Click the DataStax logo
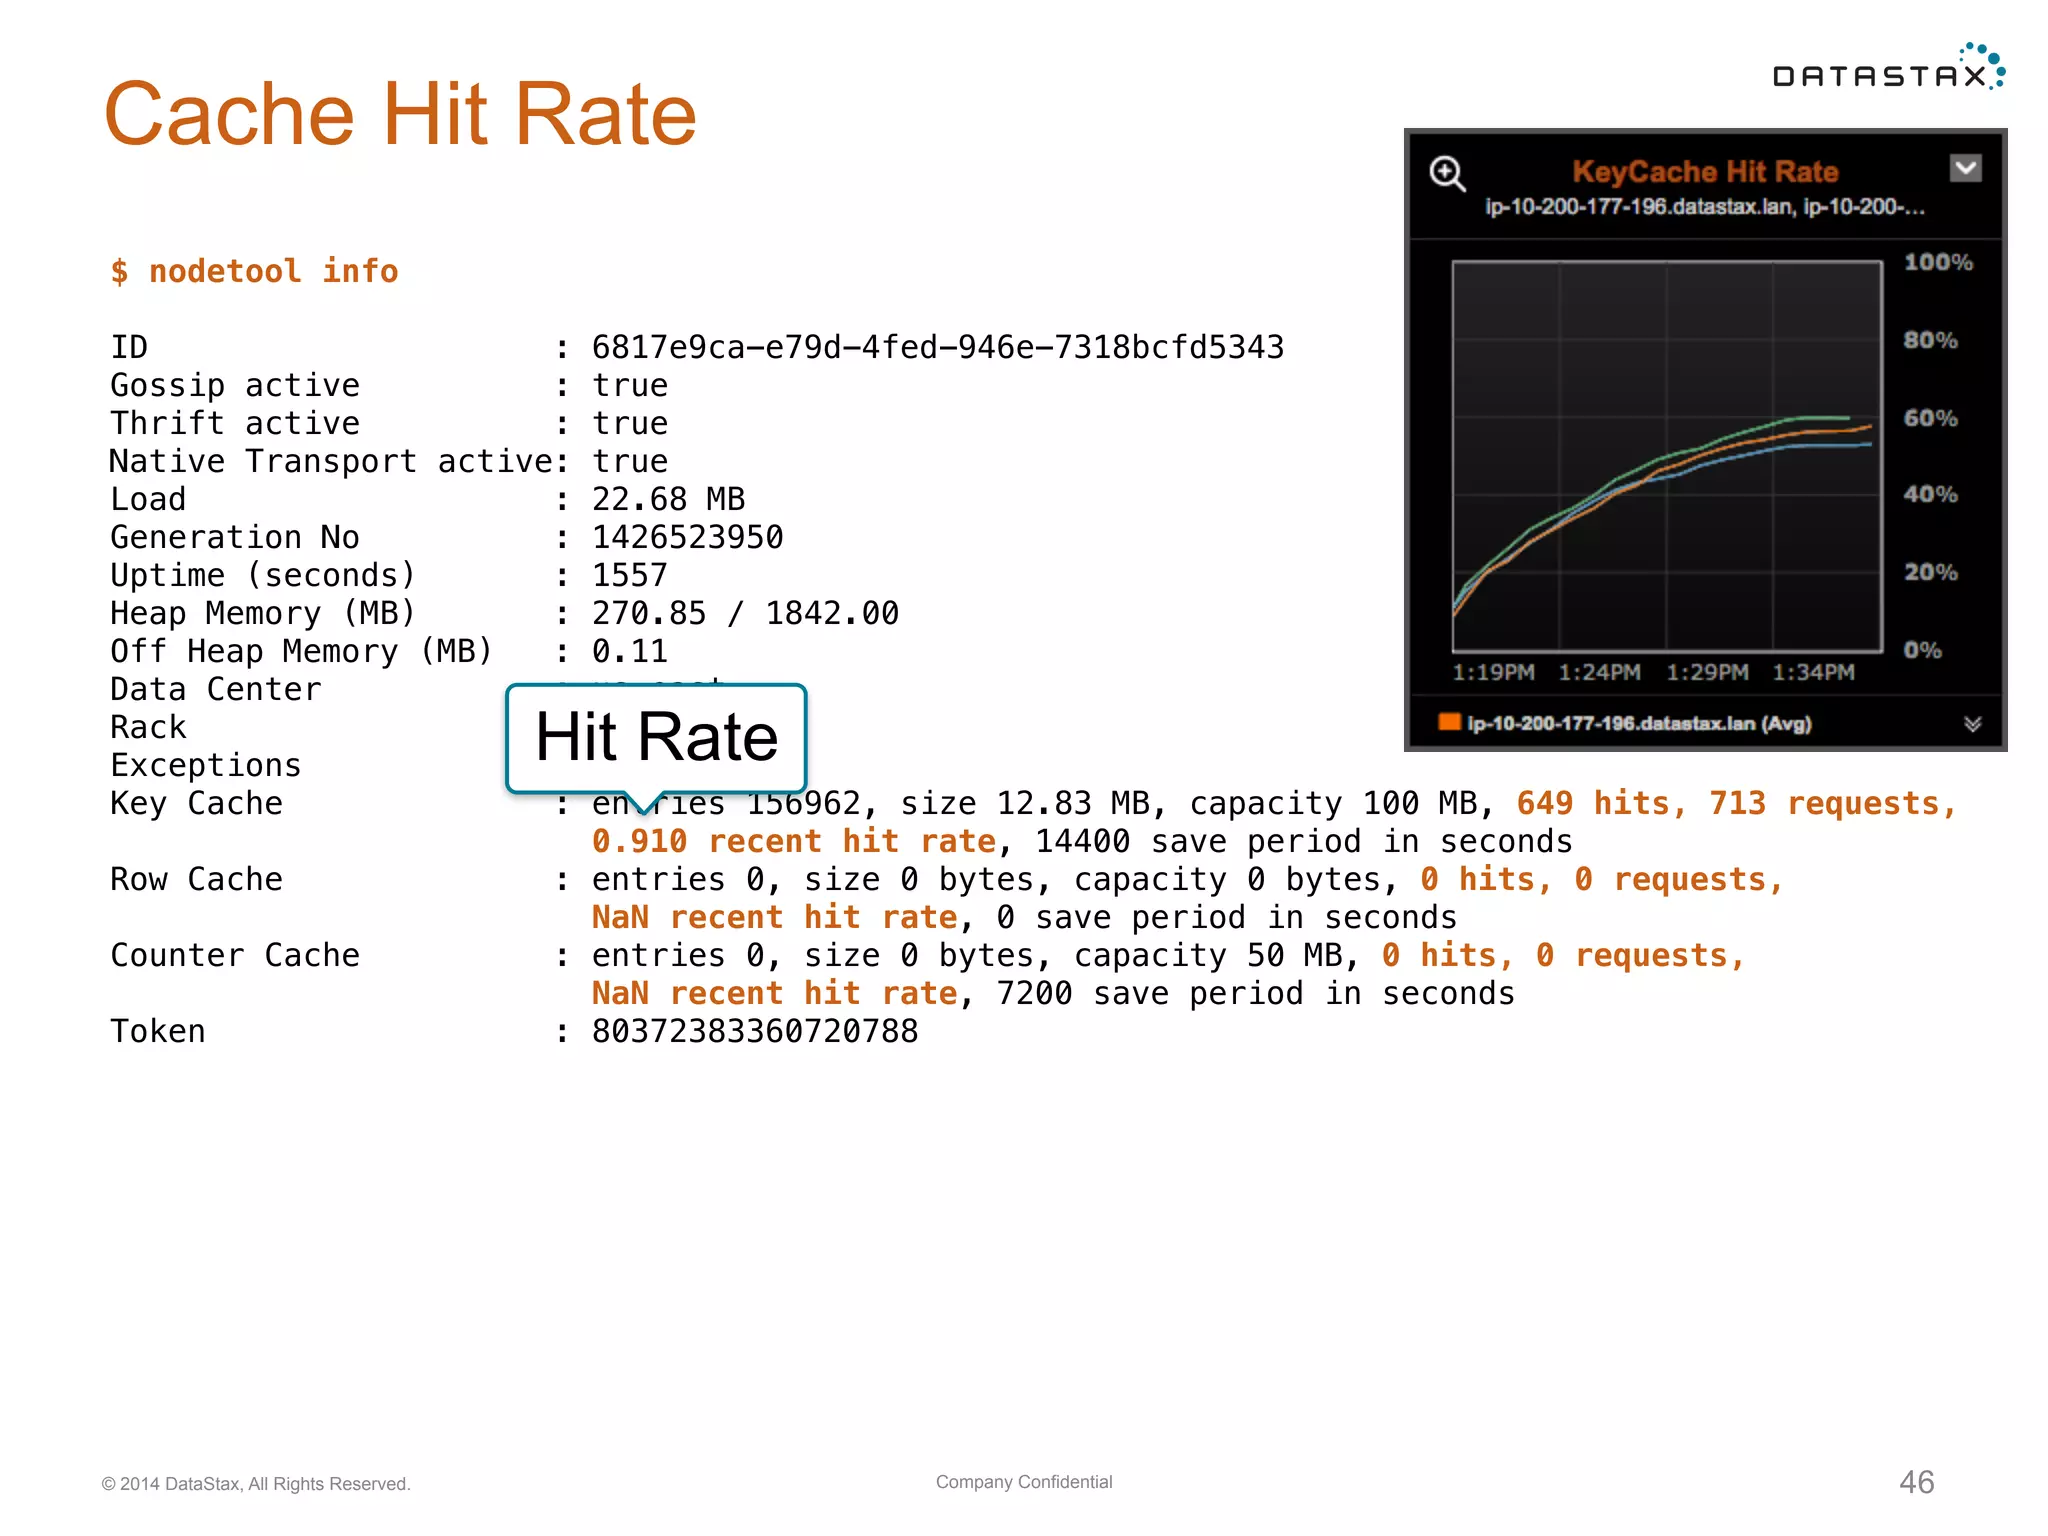 click(1888, 68)
